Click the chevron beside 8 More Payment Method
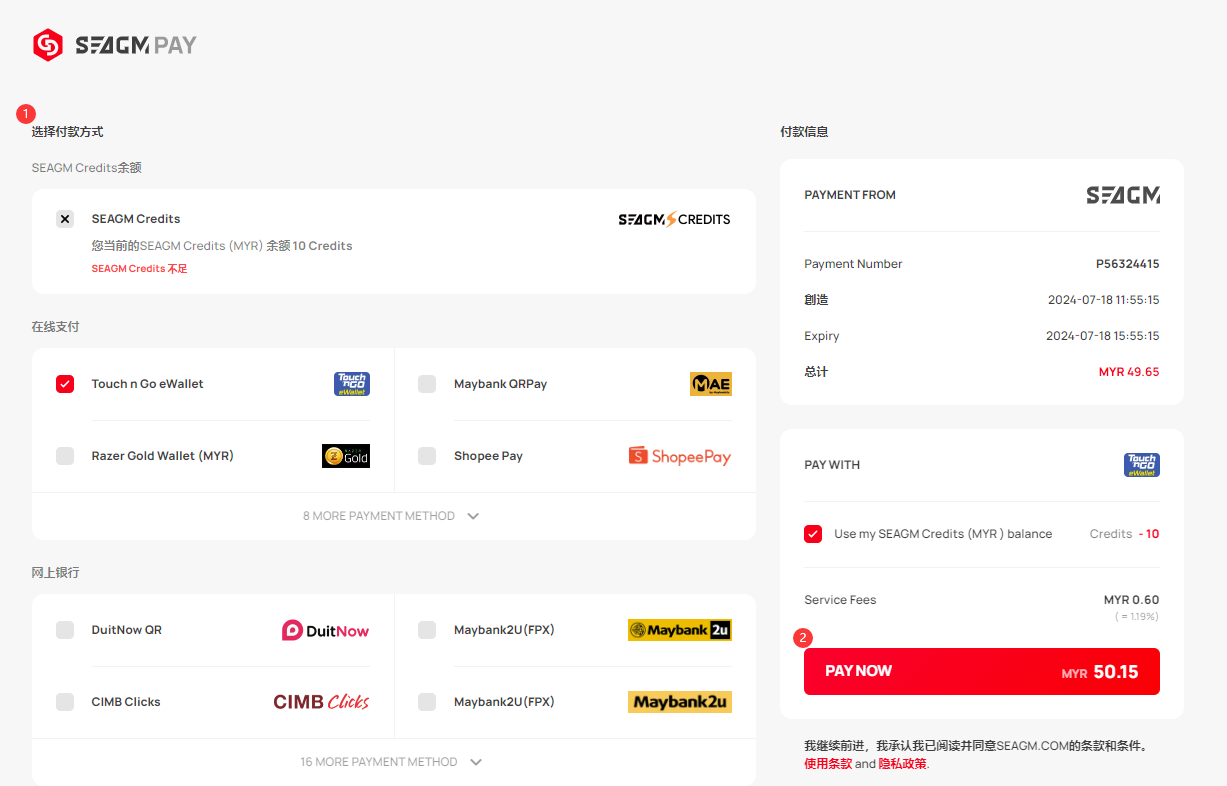The image size is (1227, 786). coord(473,517)
